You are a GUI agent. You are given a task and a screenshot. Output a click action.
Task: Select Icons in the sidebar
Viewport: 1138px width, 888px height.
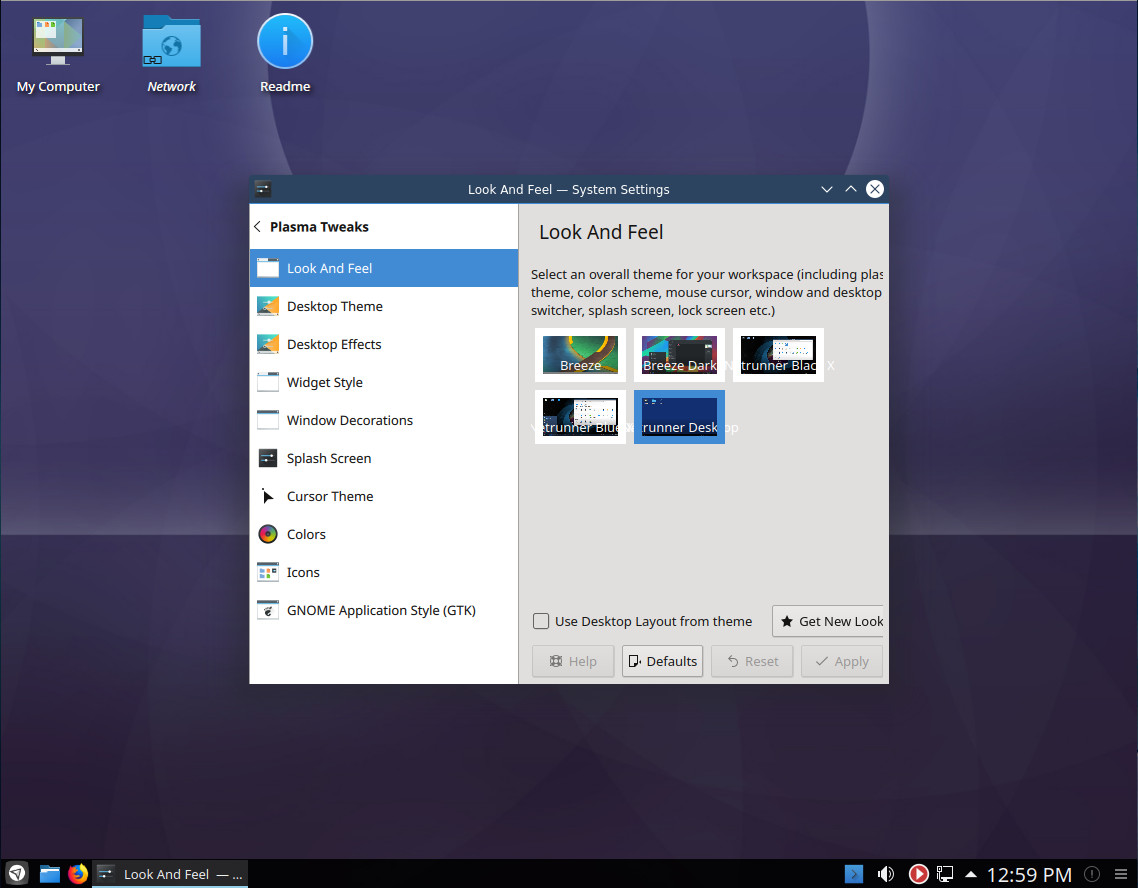[383, 572]
